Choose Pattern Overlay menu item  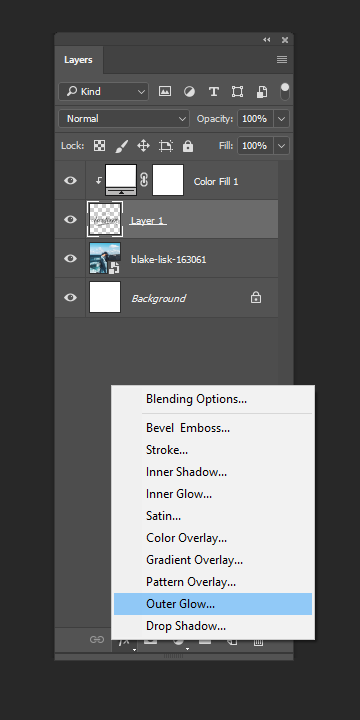click(x=213, y=582)
